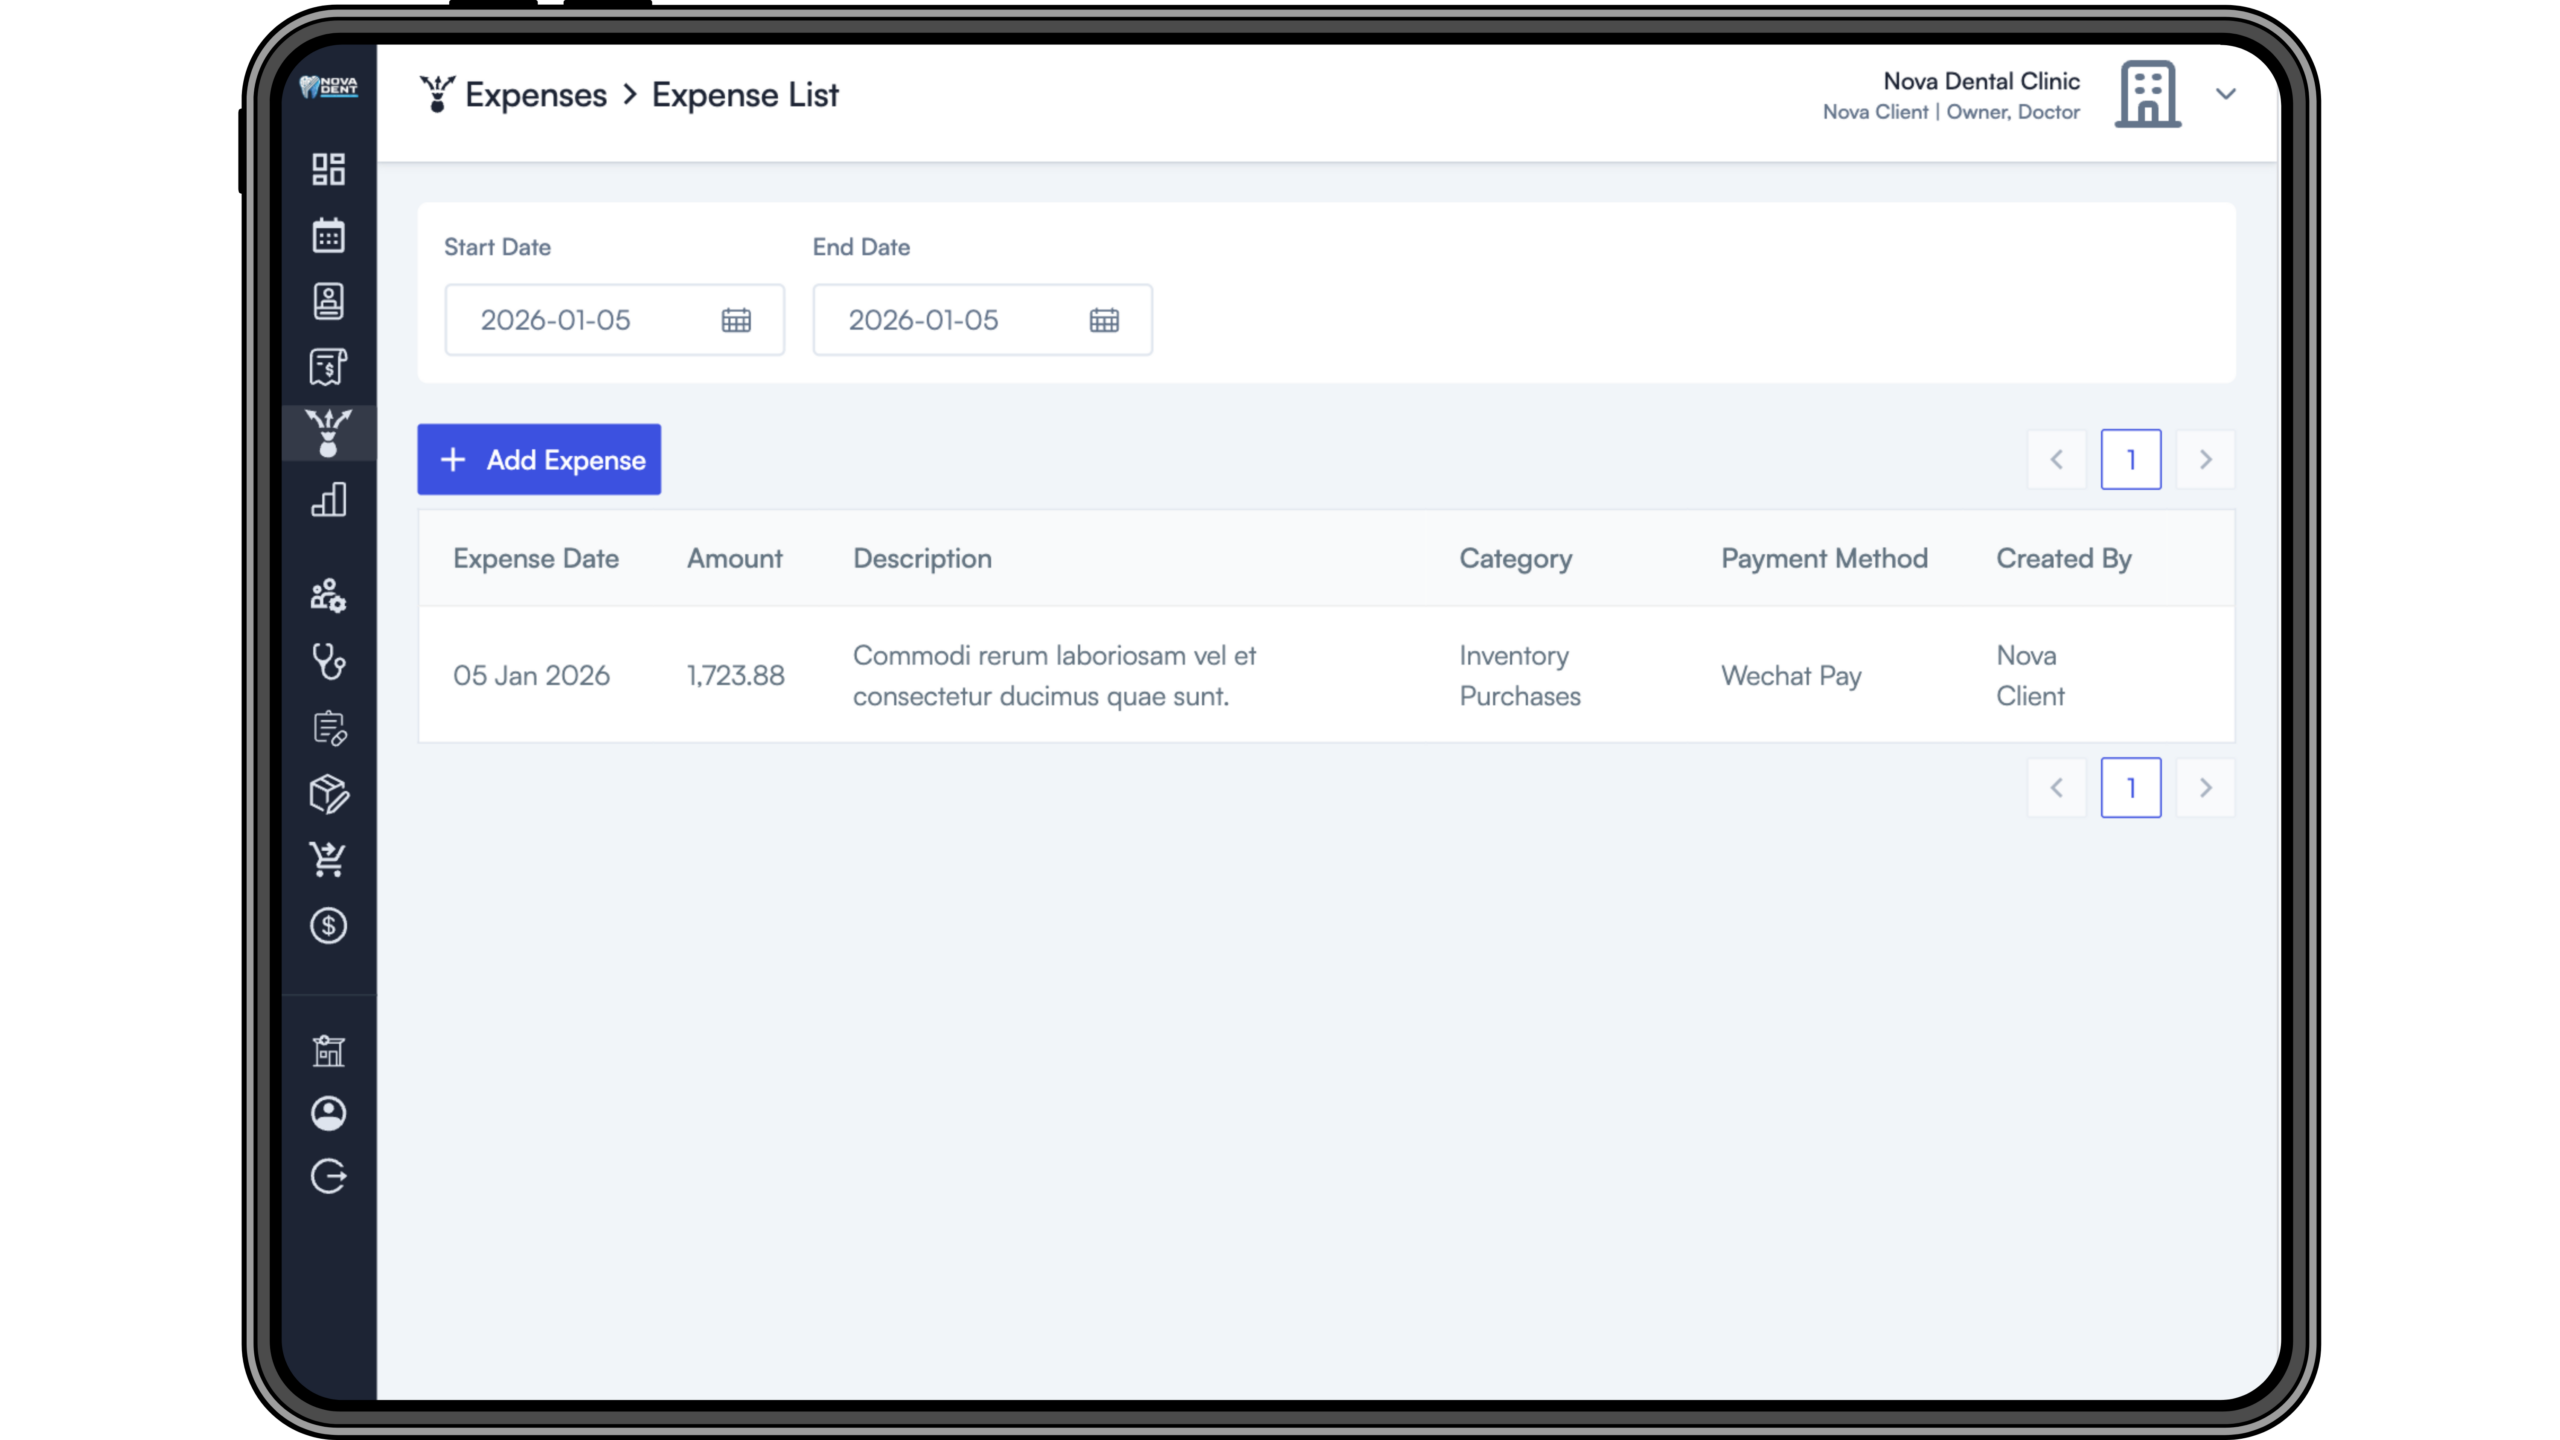Go to next page in bottom pagination
Image resolution: width=2560 pixels, height=1440 pixels.
point(2205,788)
